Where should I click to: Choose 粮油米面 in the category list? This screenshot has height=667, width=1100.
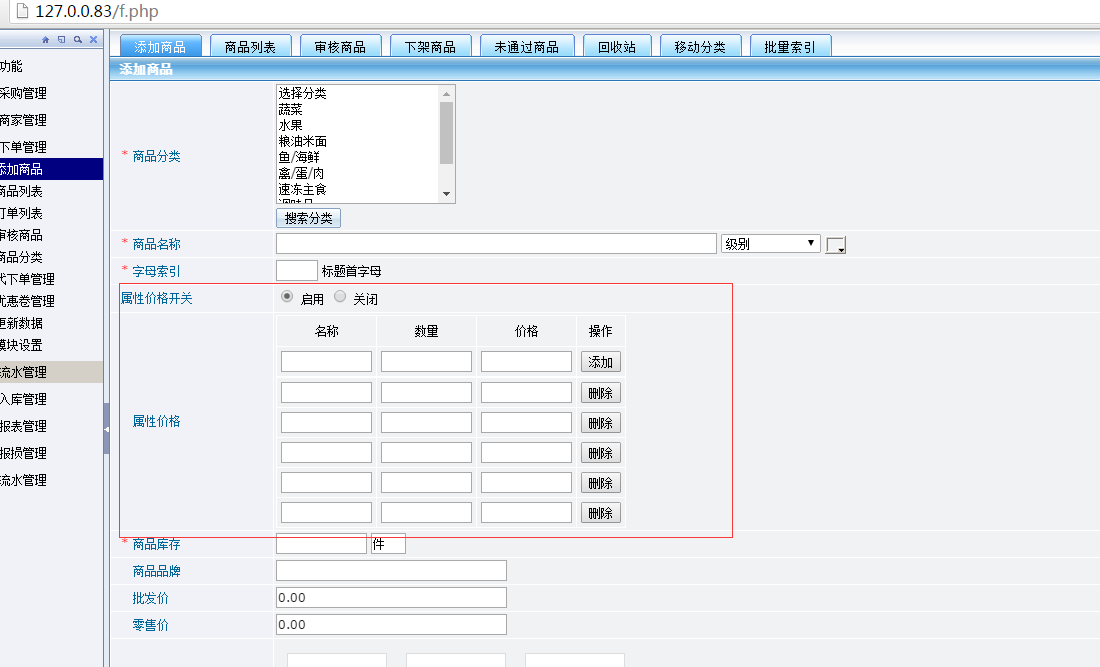pos(358,142)
